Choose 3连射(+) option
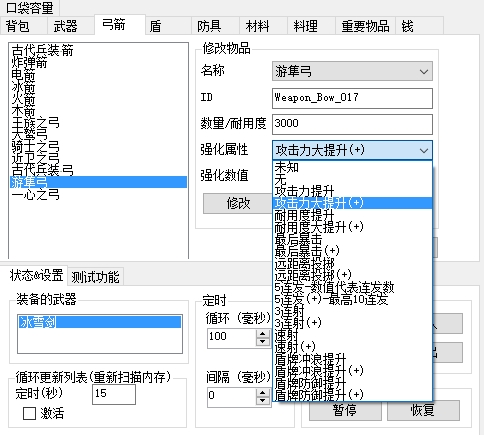 pos(352,323)
